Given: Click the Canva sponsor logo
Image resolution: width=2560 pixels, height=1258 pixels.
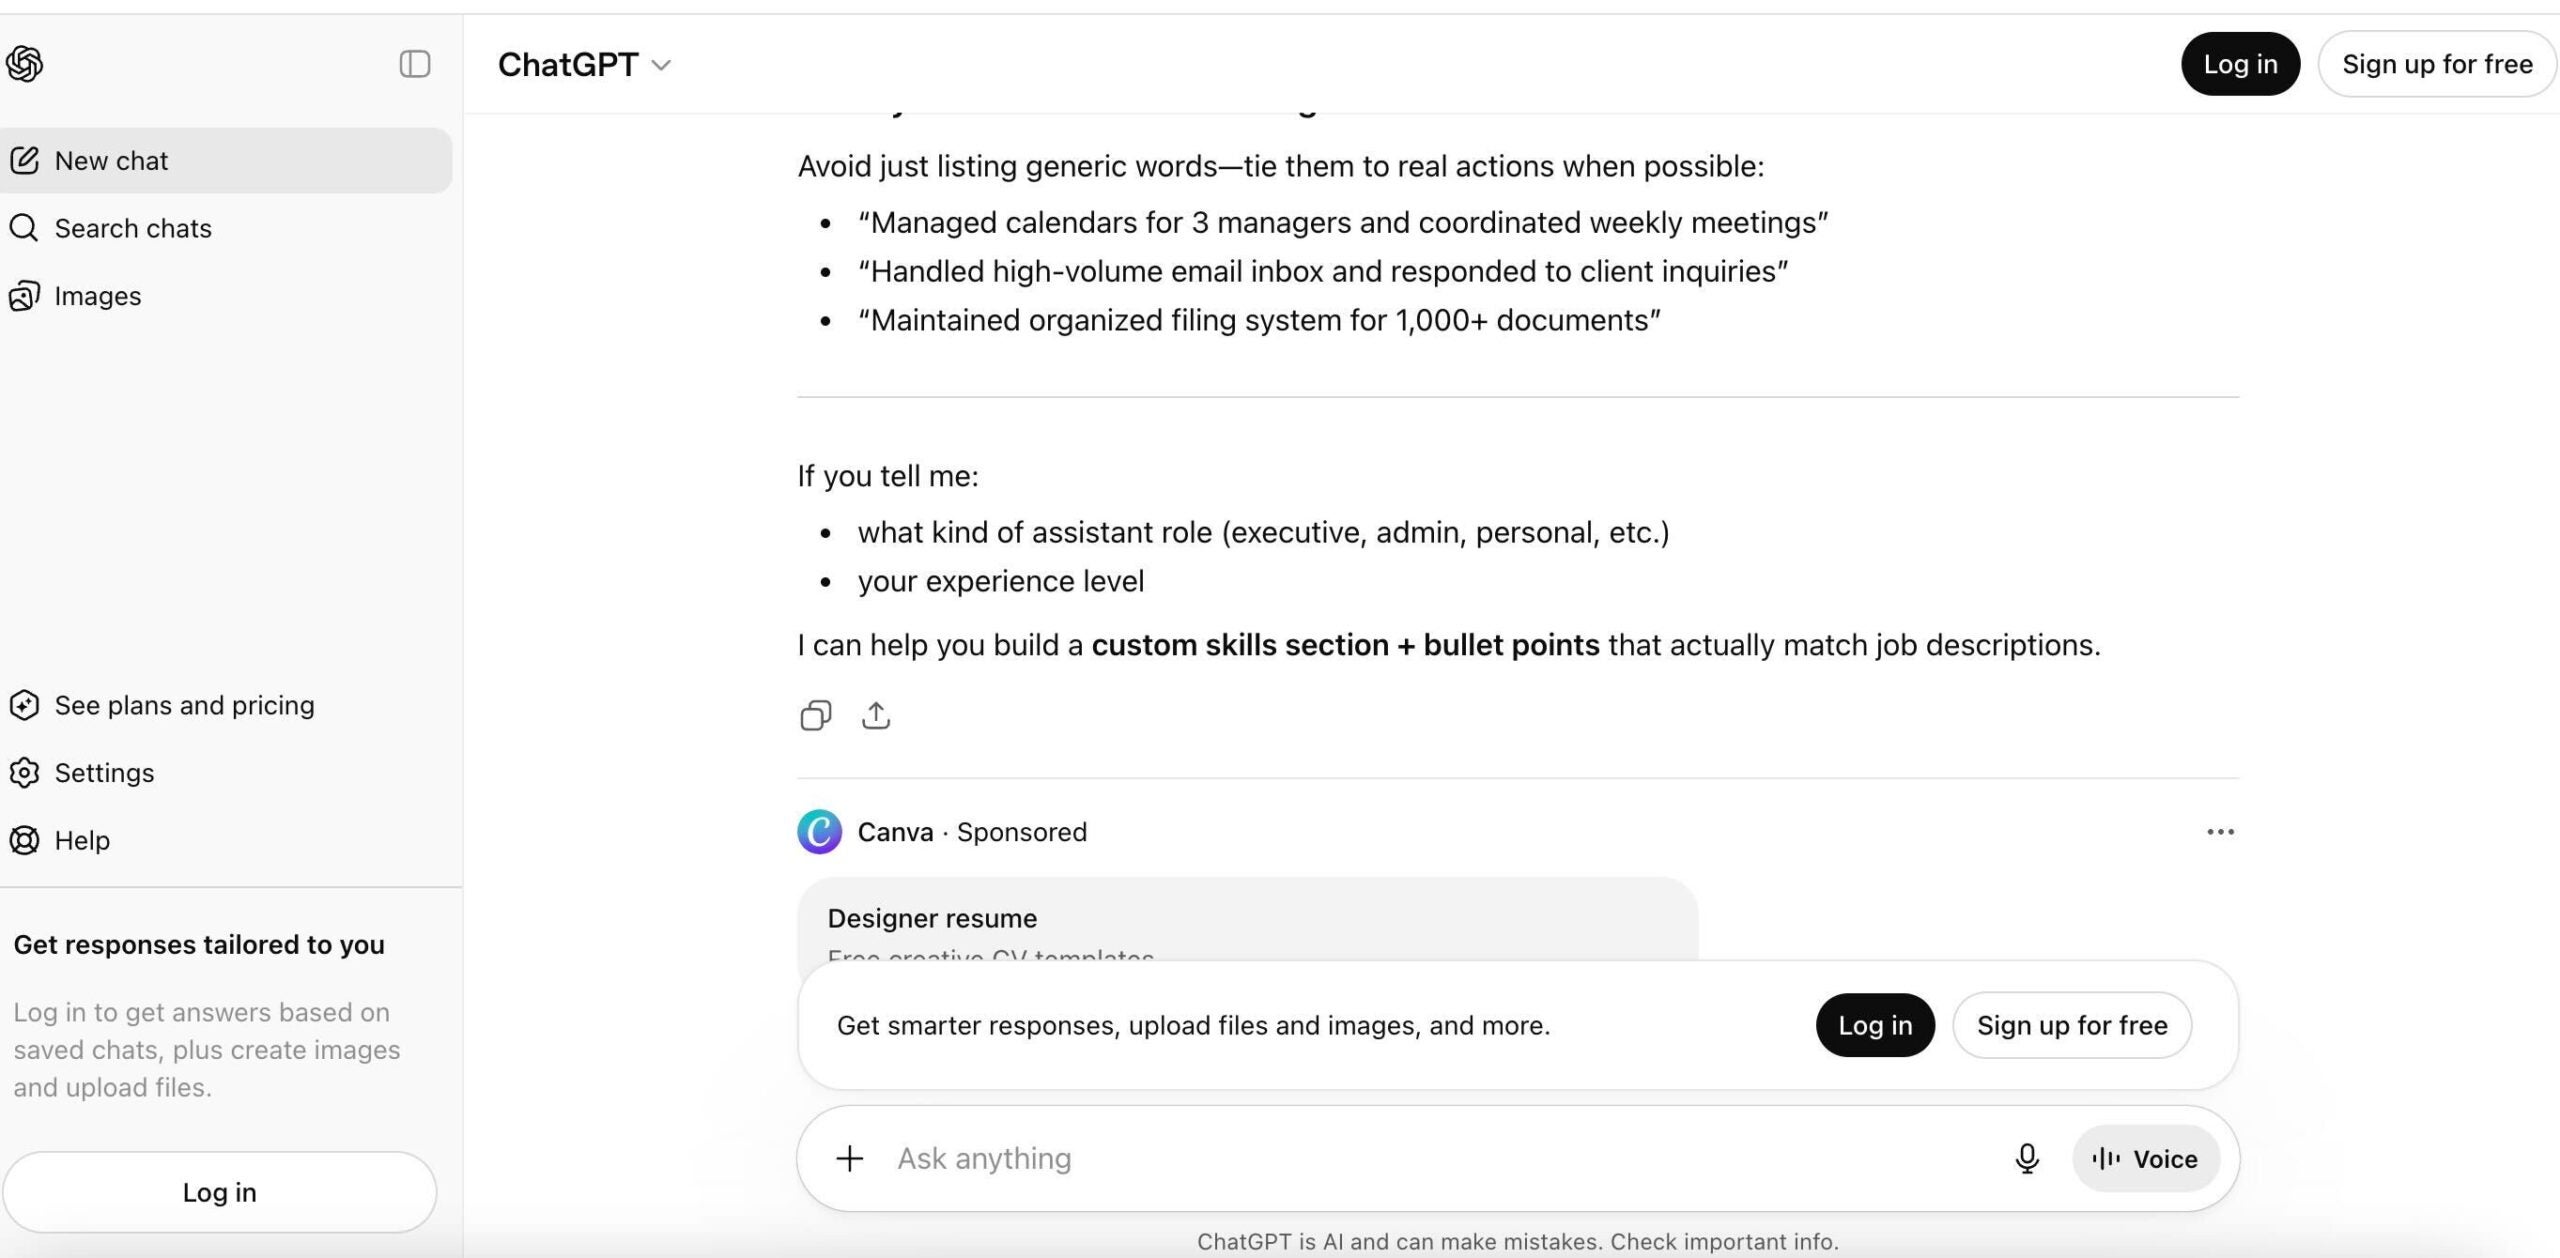Looking at the screenshot, I should tap(819, 832).
